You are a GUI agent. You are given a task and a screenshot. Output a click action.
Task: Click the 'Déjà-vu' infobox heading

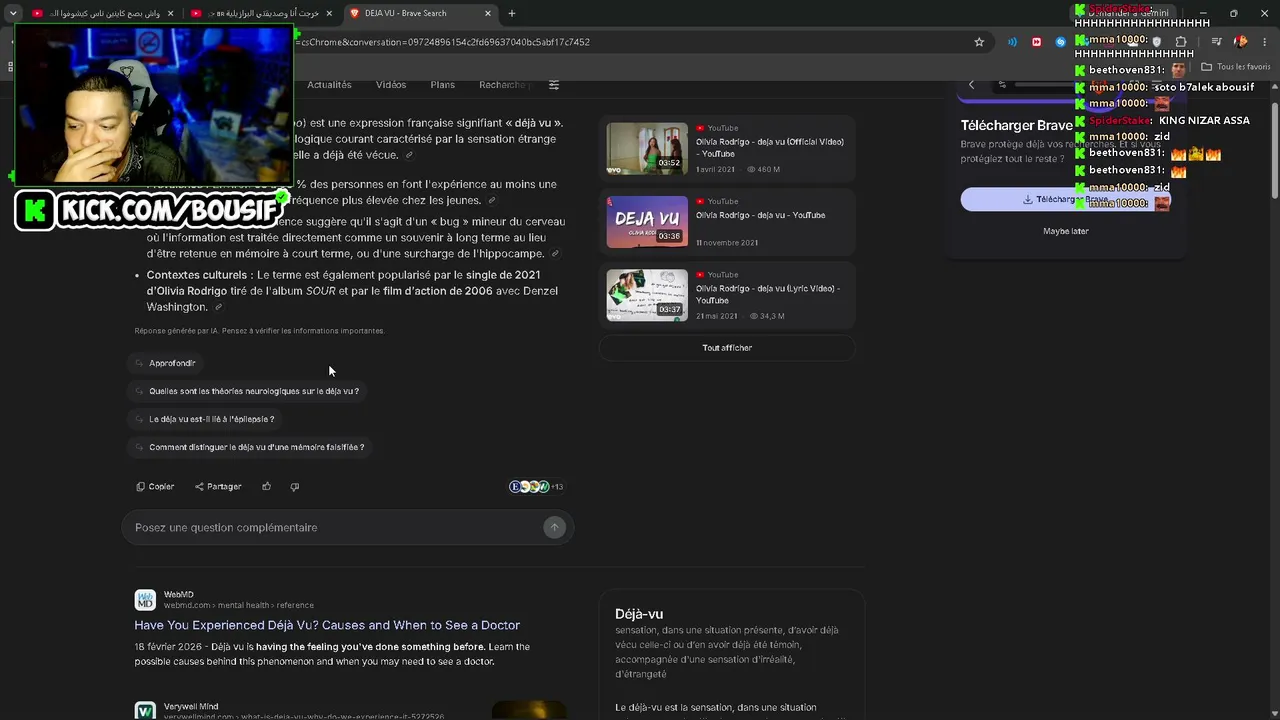point(639,614)
